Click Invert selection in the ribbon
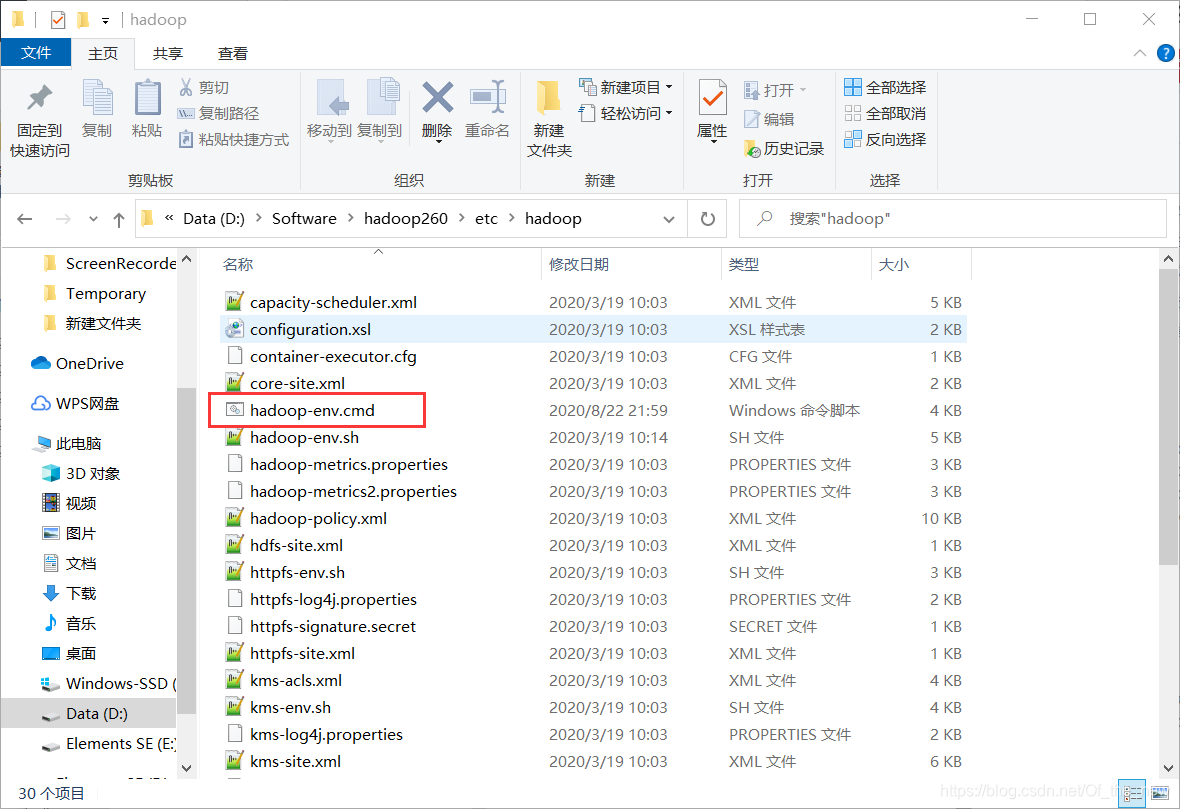The image size is (1180, 809). pyautogui.click(x=885, y=139)
